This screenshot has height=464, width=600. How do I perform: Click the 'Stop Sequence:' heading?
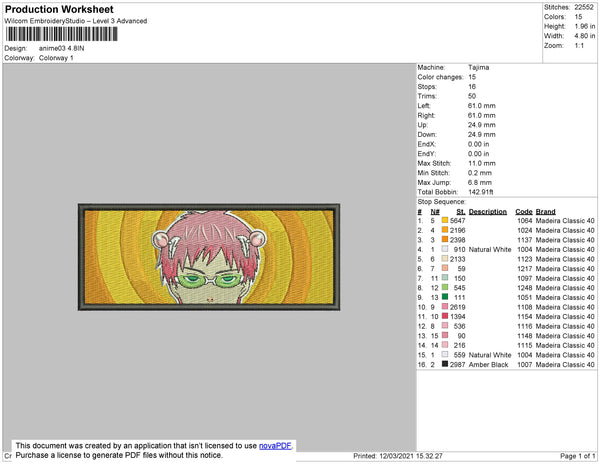point(441,202)
